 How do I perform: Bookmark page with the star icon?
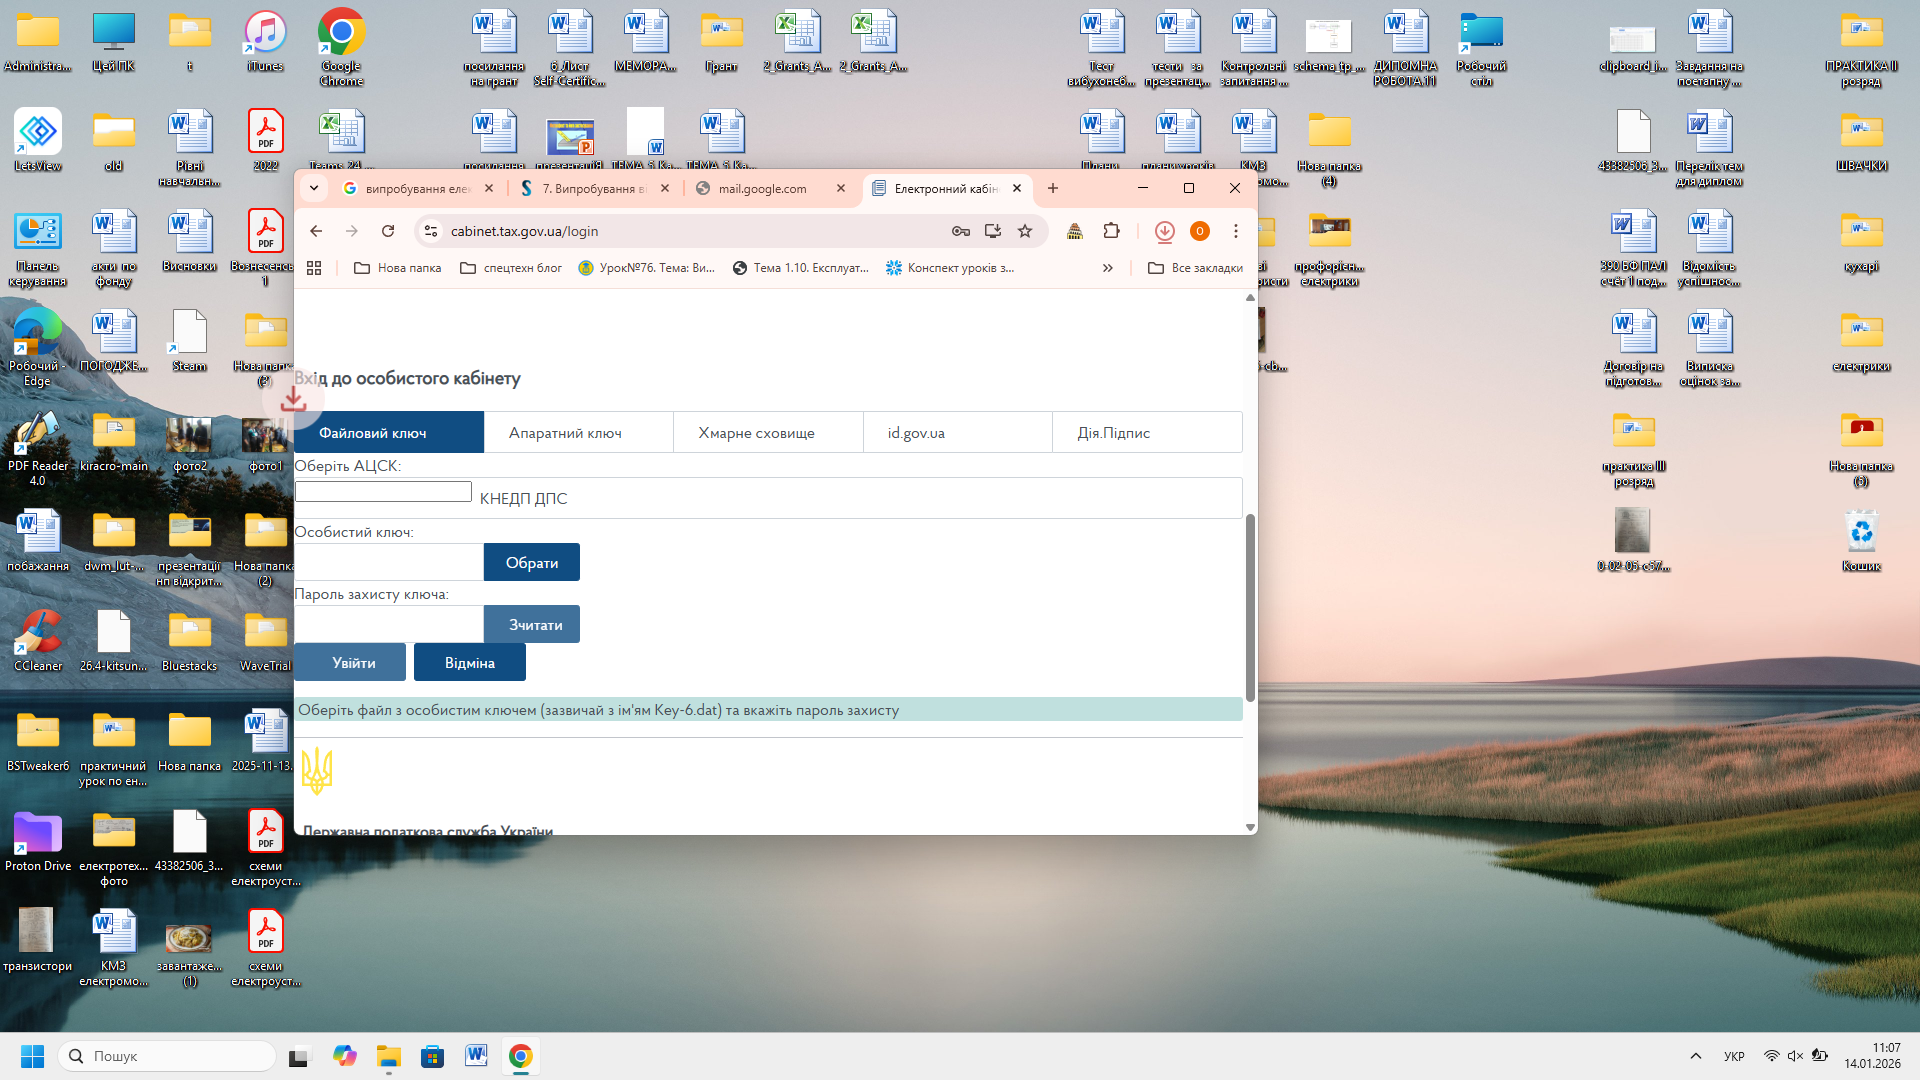1025,231
